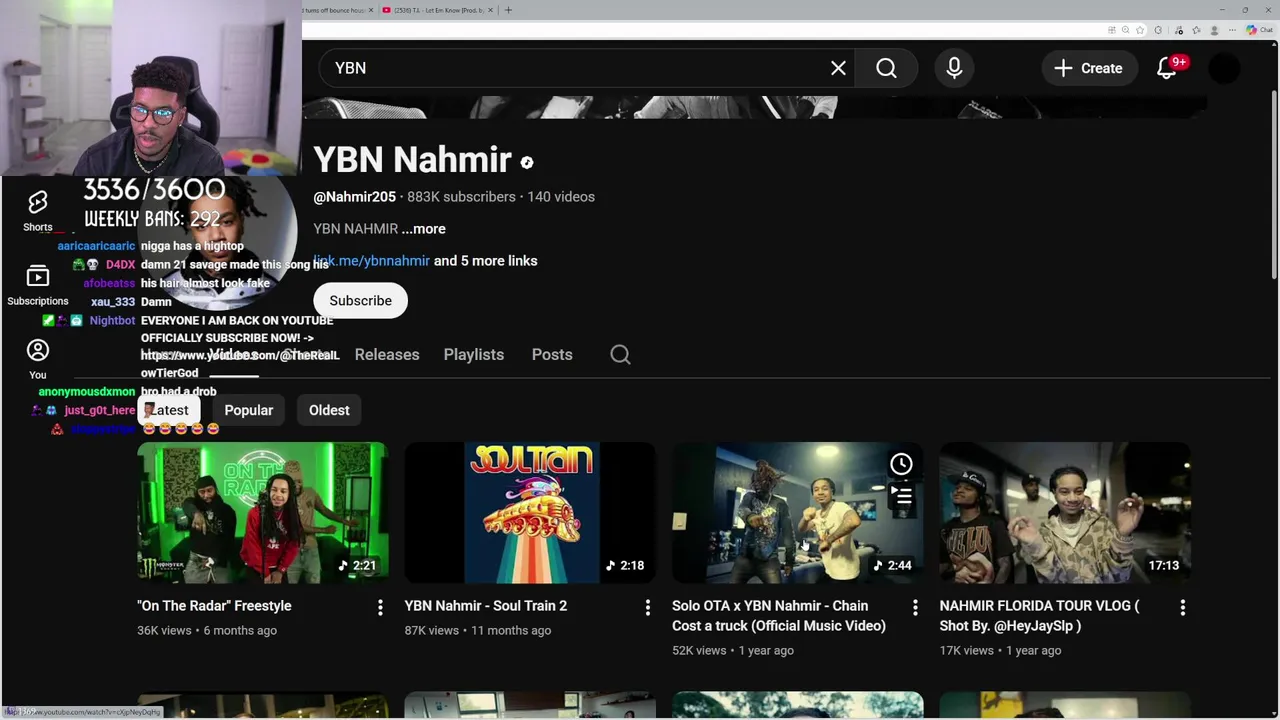
Task: Open the Create menu
Action: (x=1088, y=68)
